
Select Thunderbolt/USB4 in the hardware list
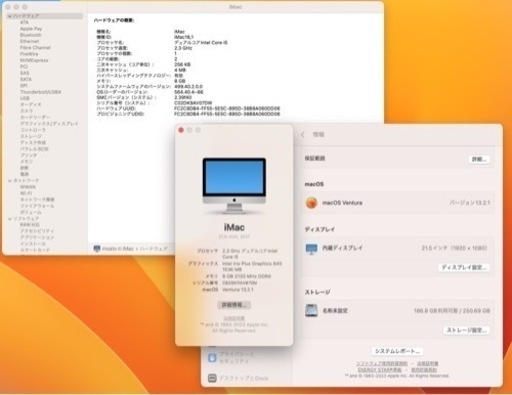click(x=41, y=92)
